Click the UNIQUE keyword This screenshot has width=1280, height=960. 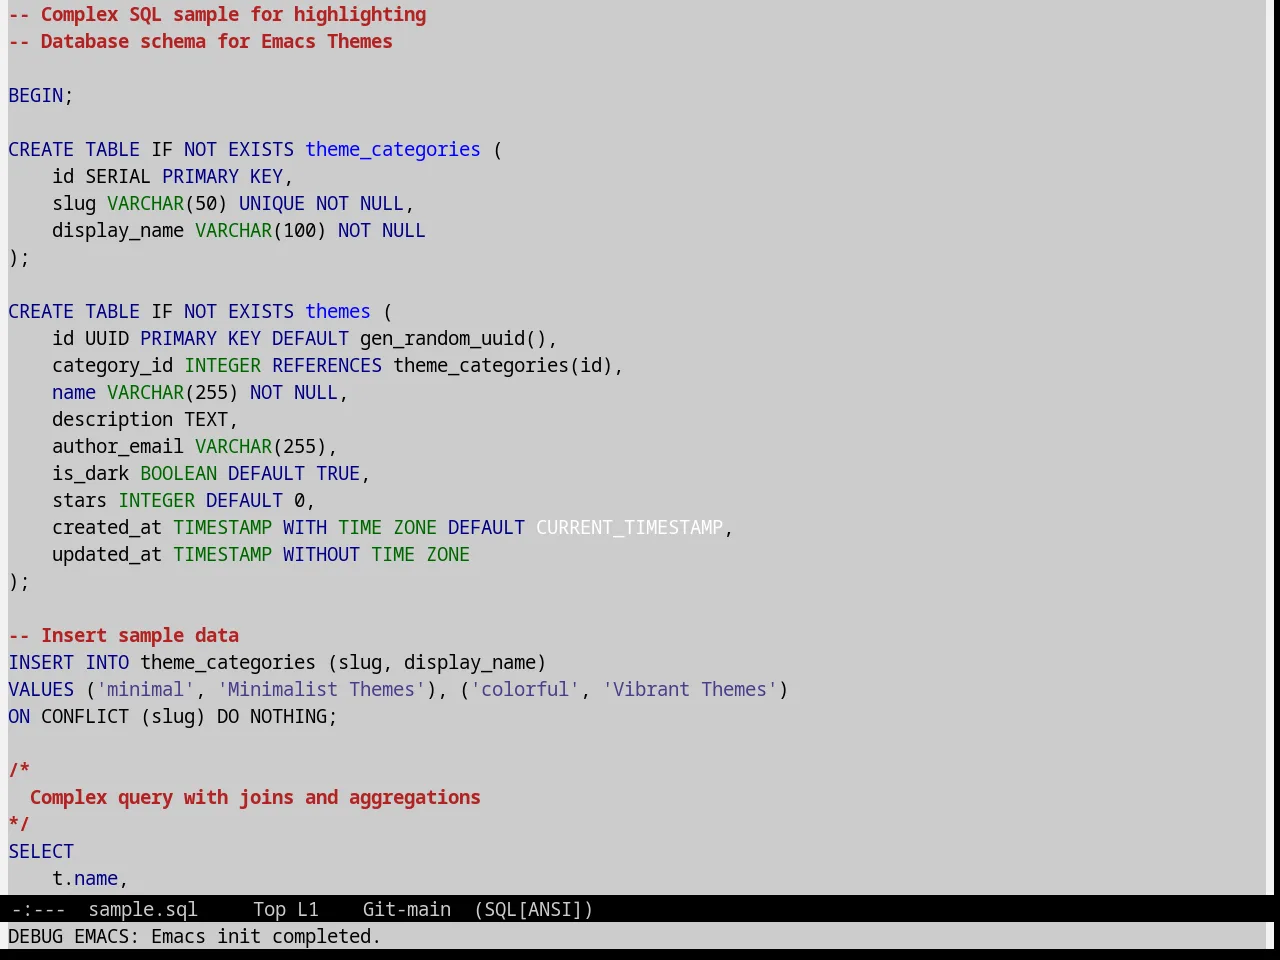[272, 204]
